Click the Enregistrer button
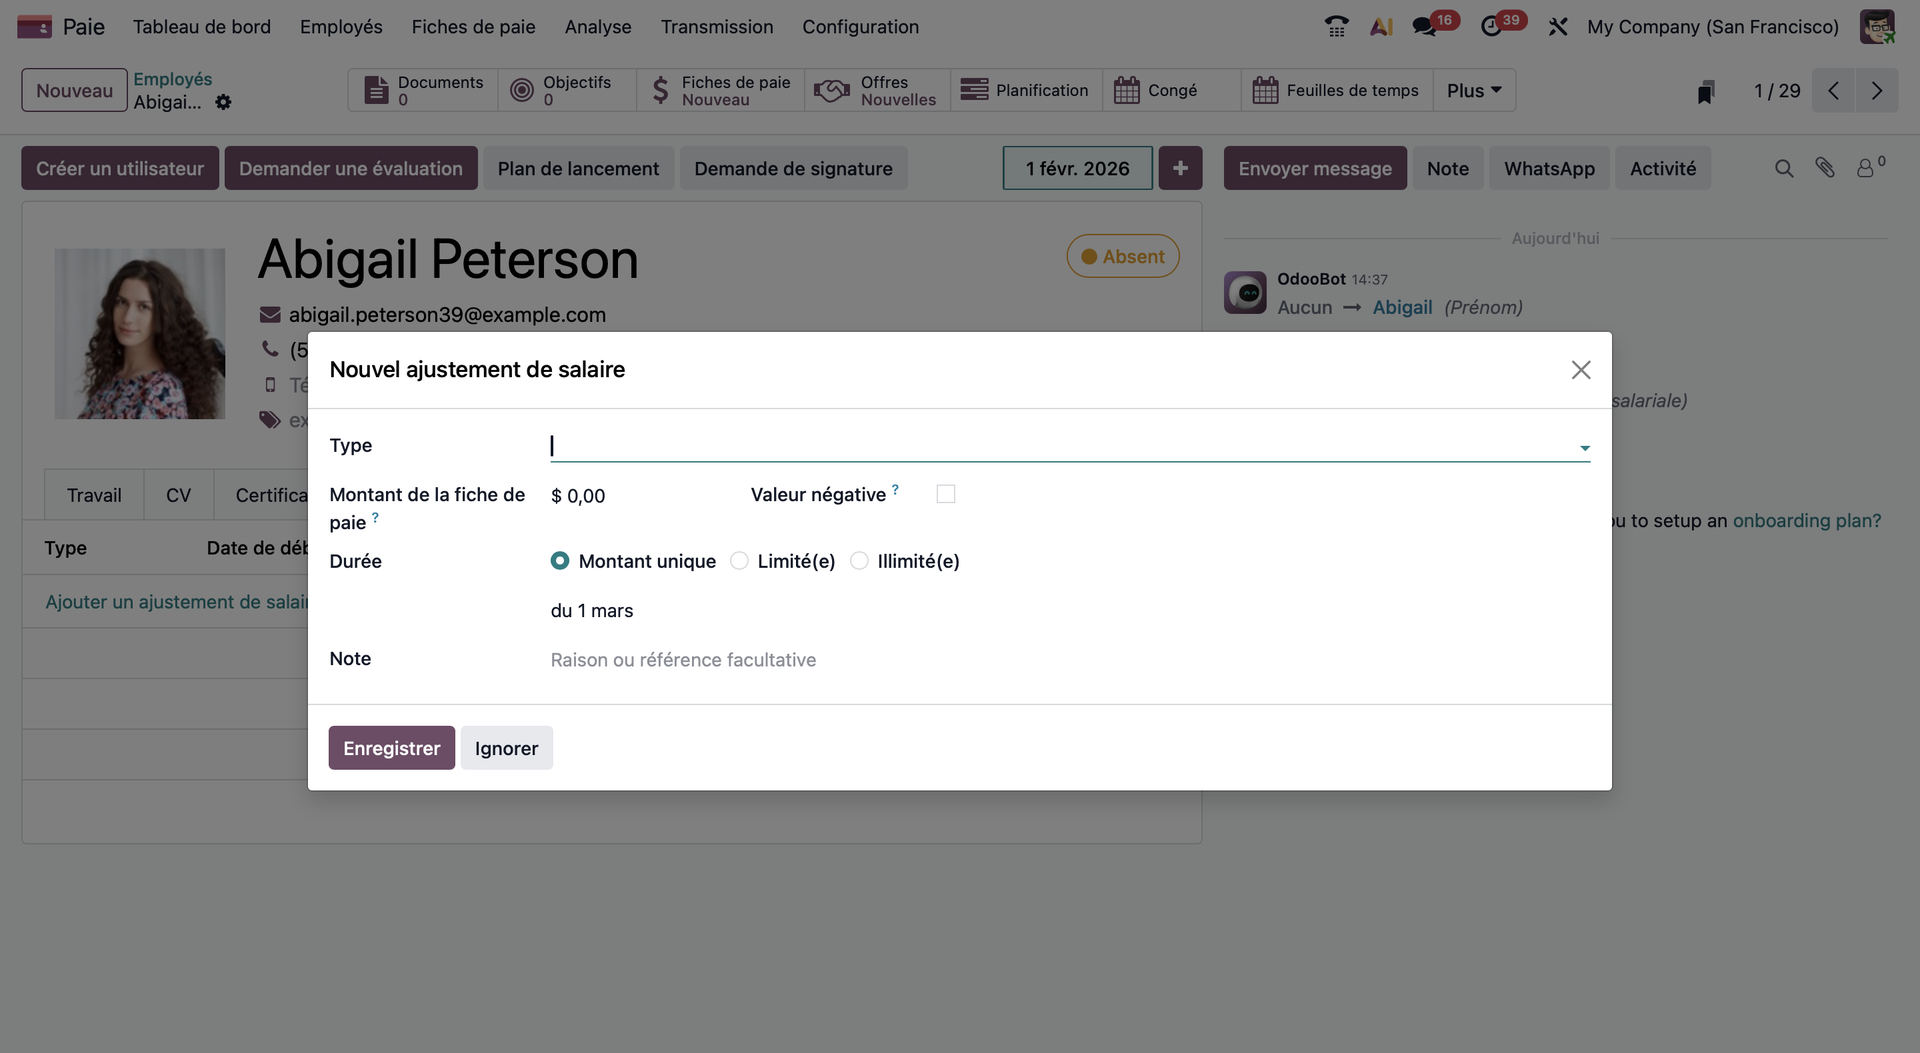 (391, 748)
